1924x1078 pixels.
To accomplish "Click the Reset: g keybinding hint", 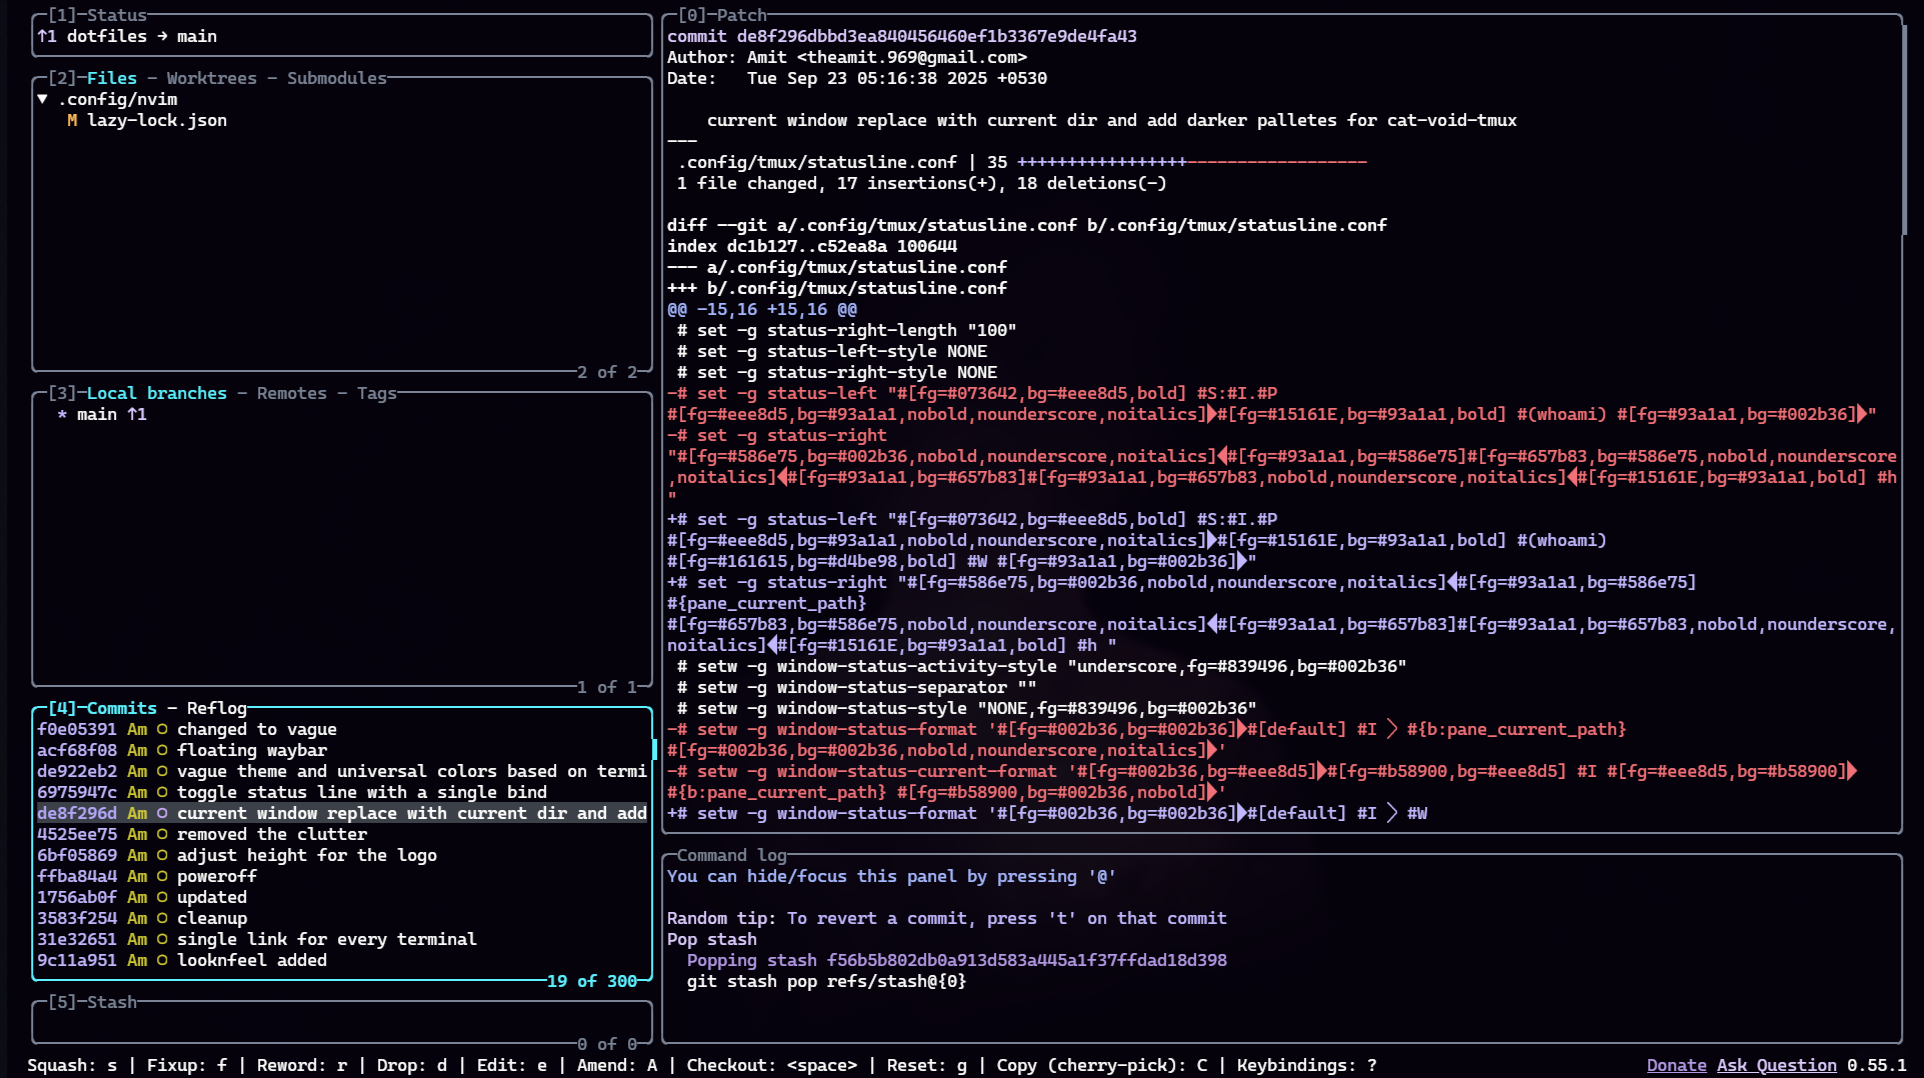I will 927,1065.
